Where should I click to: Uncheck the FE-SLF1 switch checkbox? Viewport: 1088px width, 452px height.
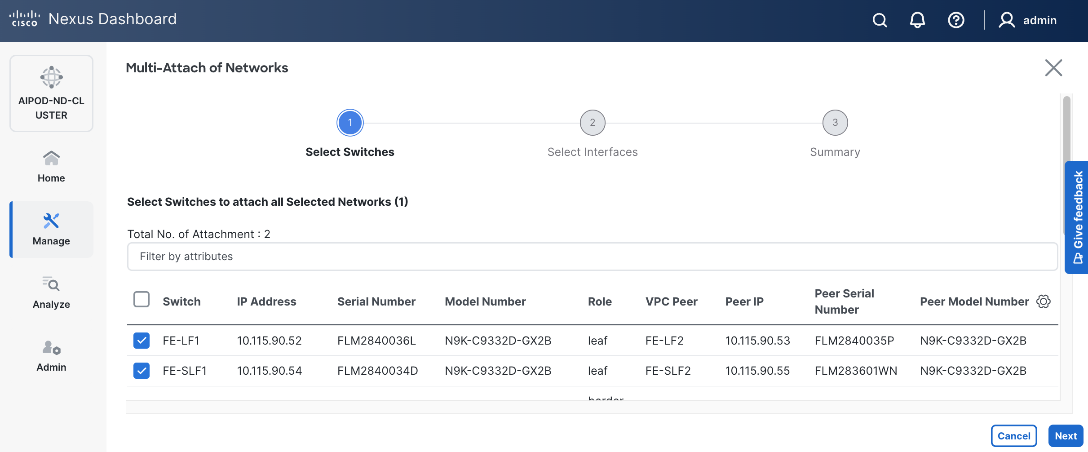click(142, 371)
